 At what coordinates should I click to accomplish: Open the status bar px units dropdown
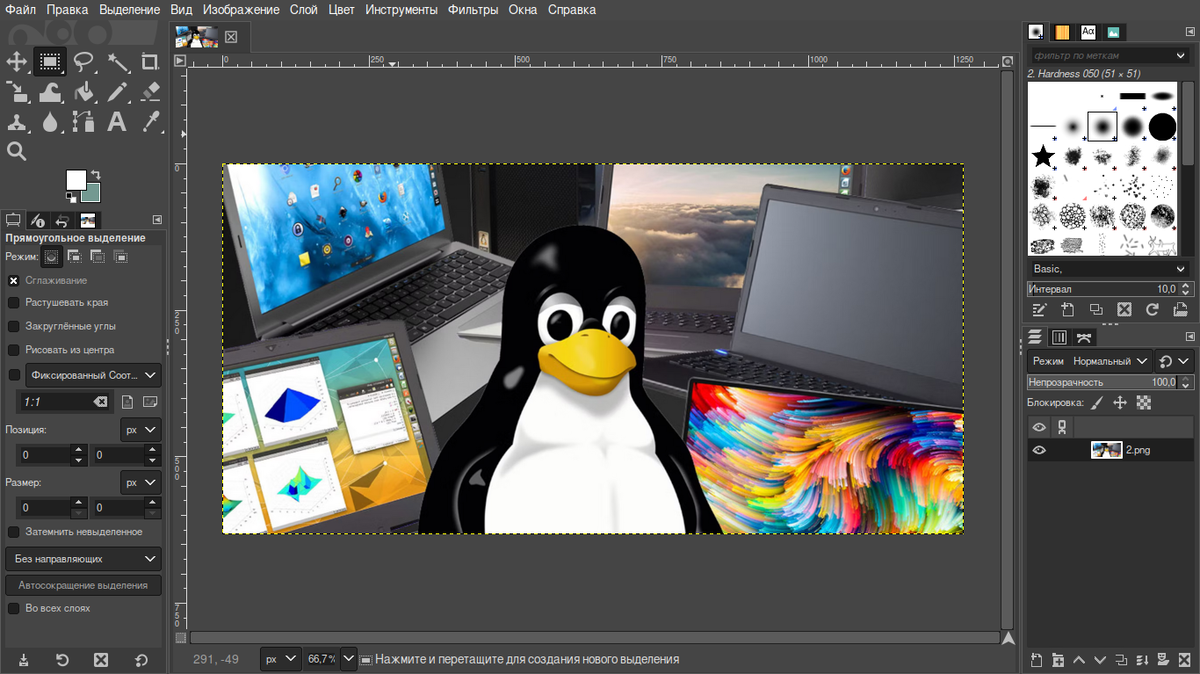tap(281, 659)
